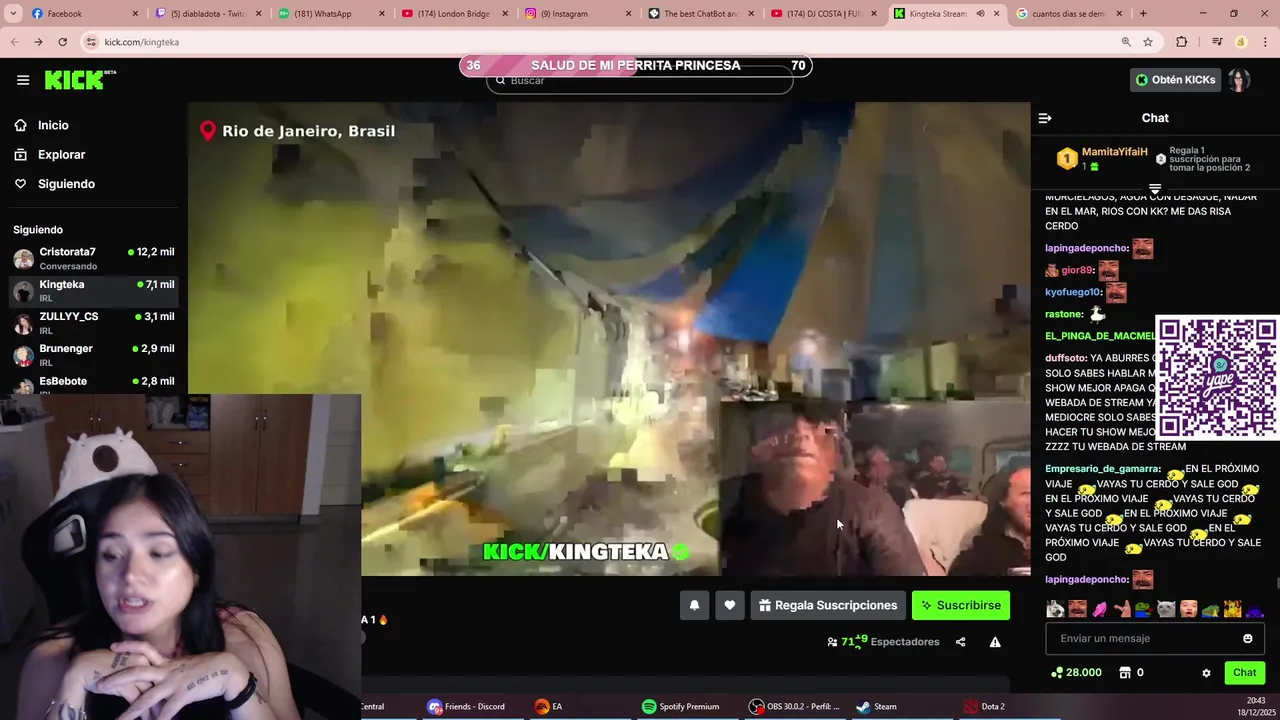Open Siguiendo in sidebar
Image resolution: width=1280 pixels, height=720 pixels.
pos(66,184)
